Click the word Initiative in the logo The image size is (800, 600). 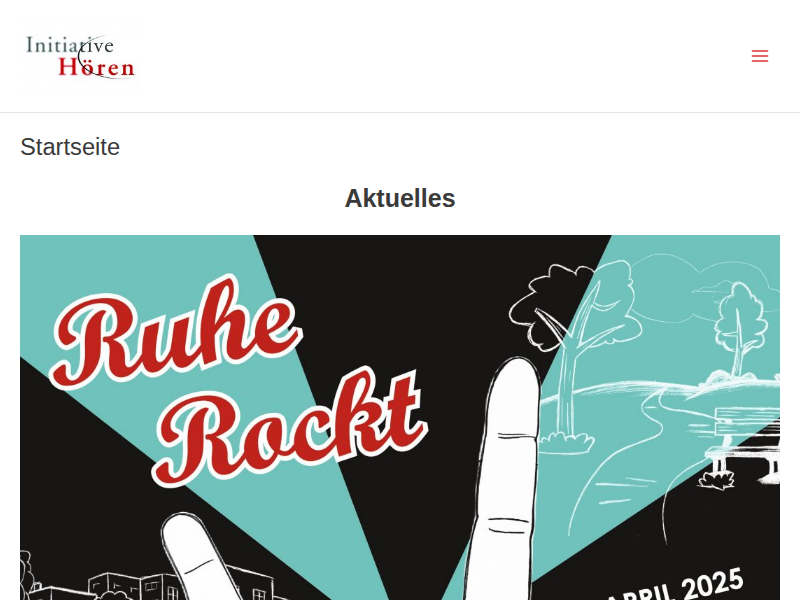(70, 45)
